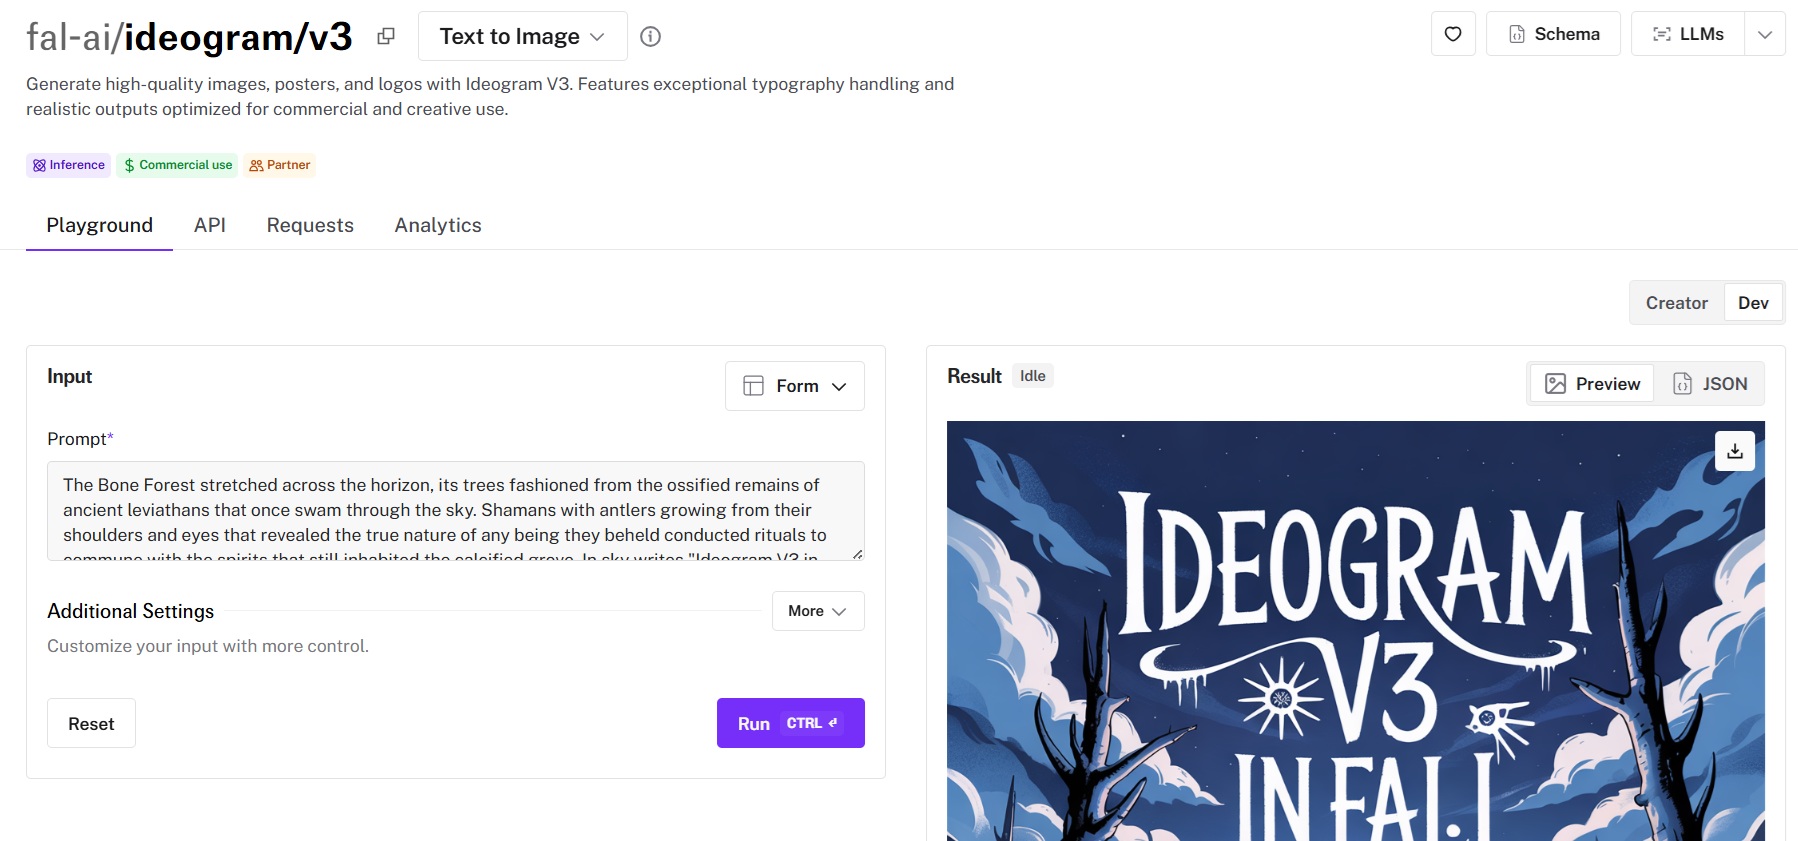Go to the Analytics tab
Image resolution: width=1798 pixels, height=841 pixels.
(438, 225)
